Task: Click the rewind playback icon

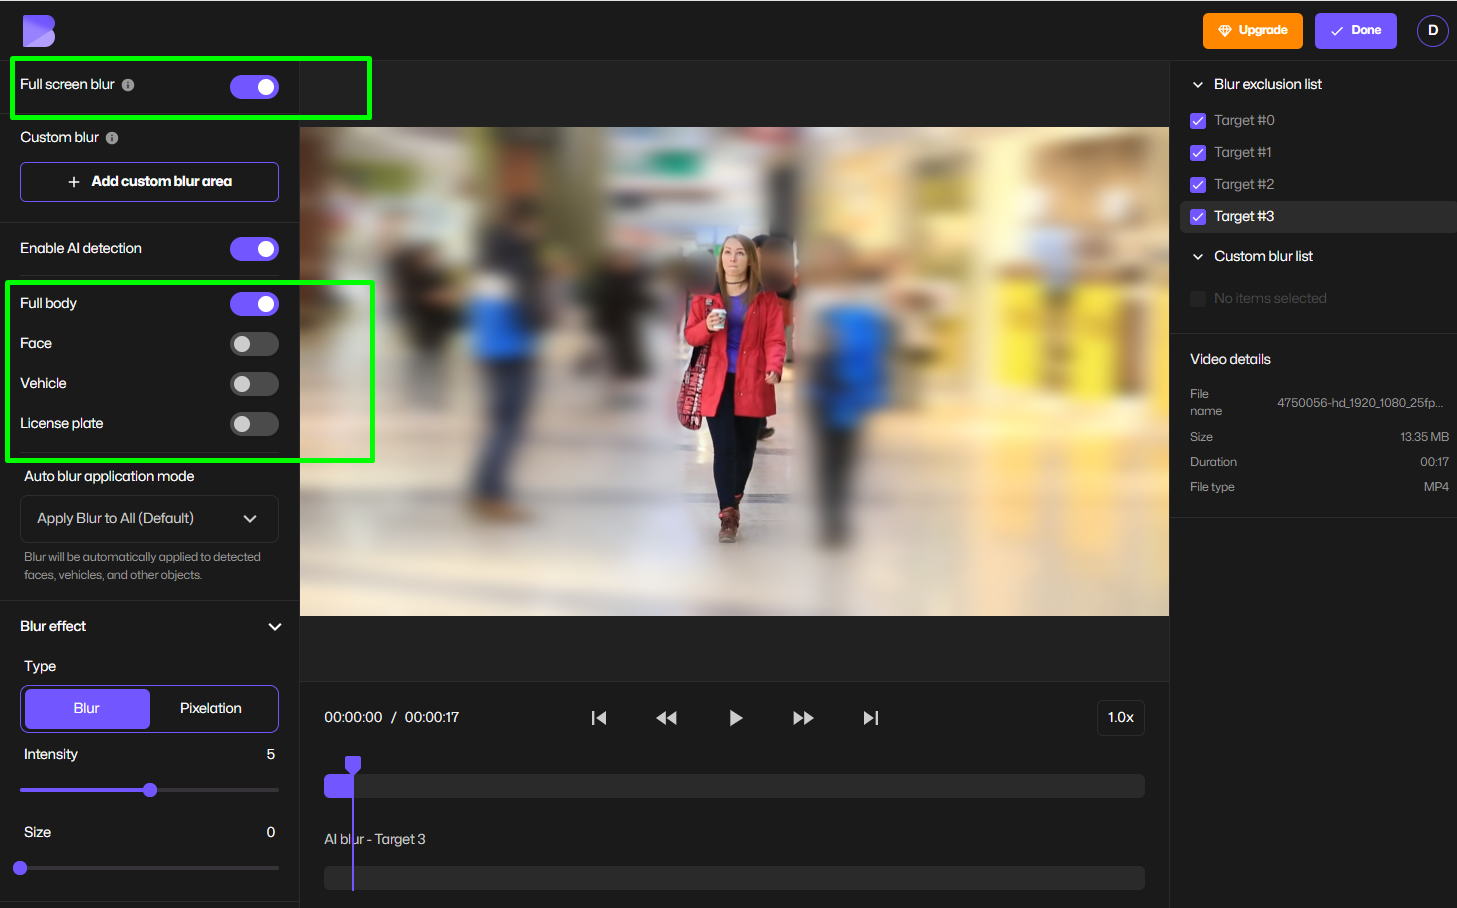Action: [x=666, y=717]
